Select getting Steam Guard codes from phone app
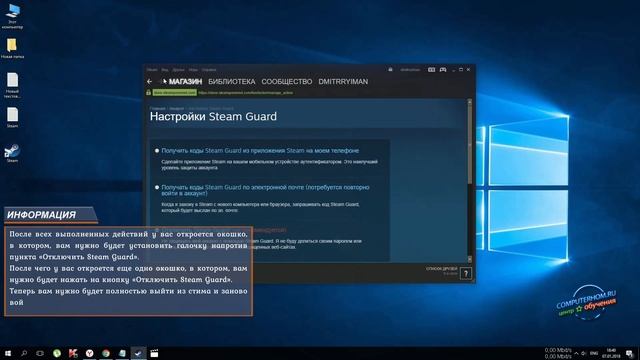 point(157,151)
